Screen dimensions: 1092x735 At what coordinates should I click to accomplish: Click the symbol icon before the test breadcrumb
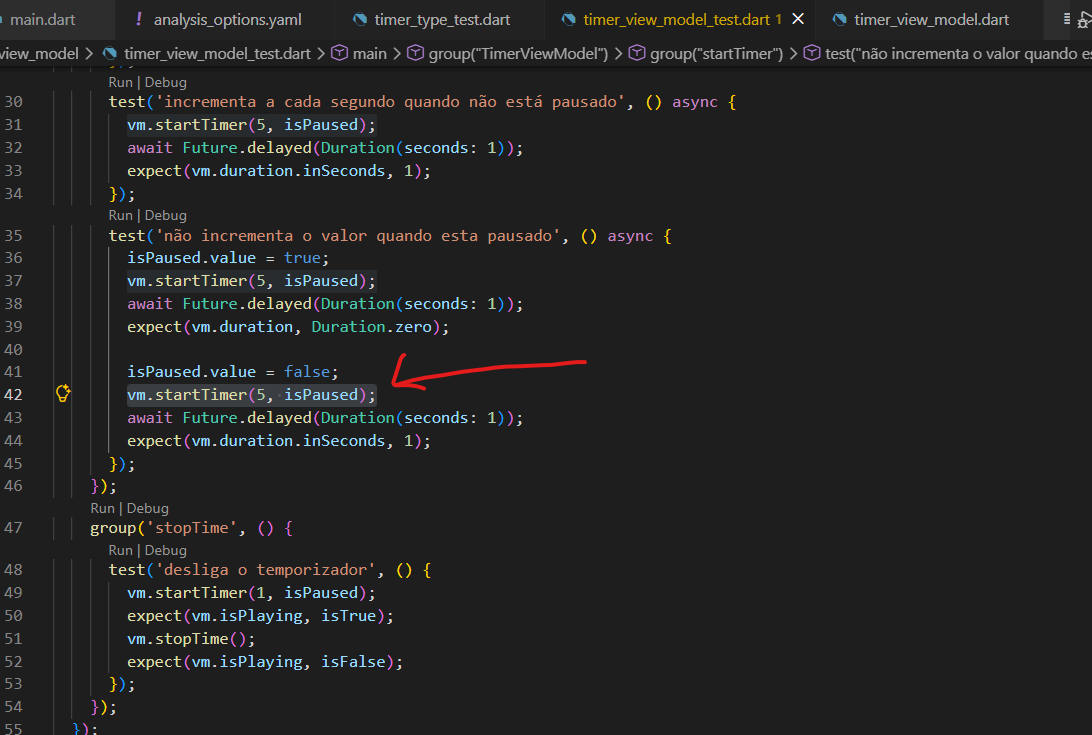812,53
